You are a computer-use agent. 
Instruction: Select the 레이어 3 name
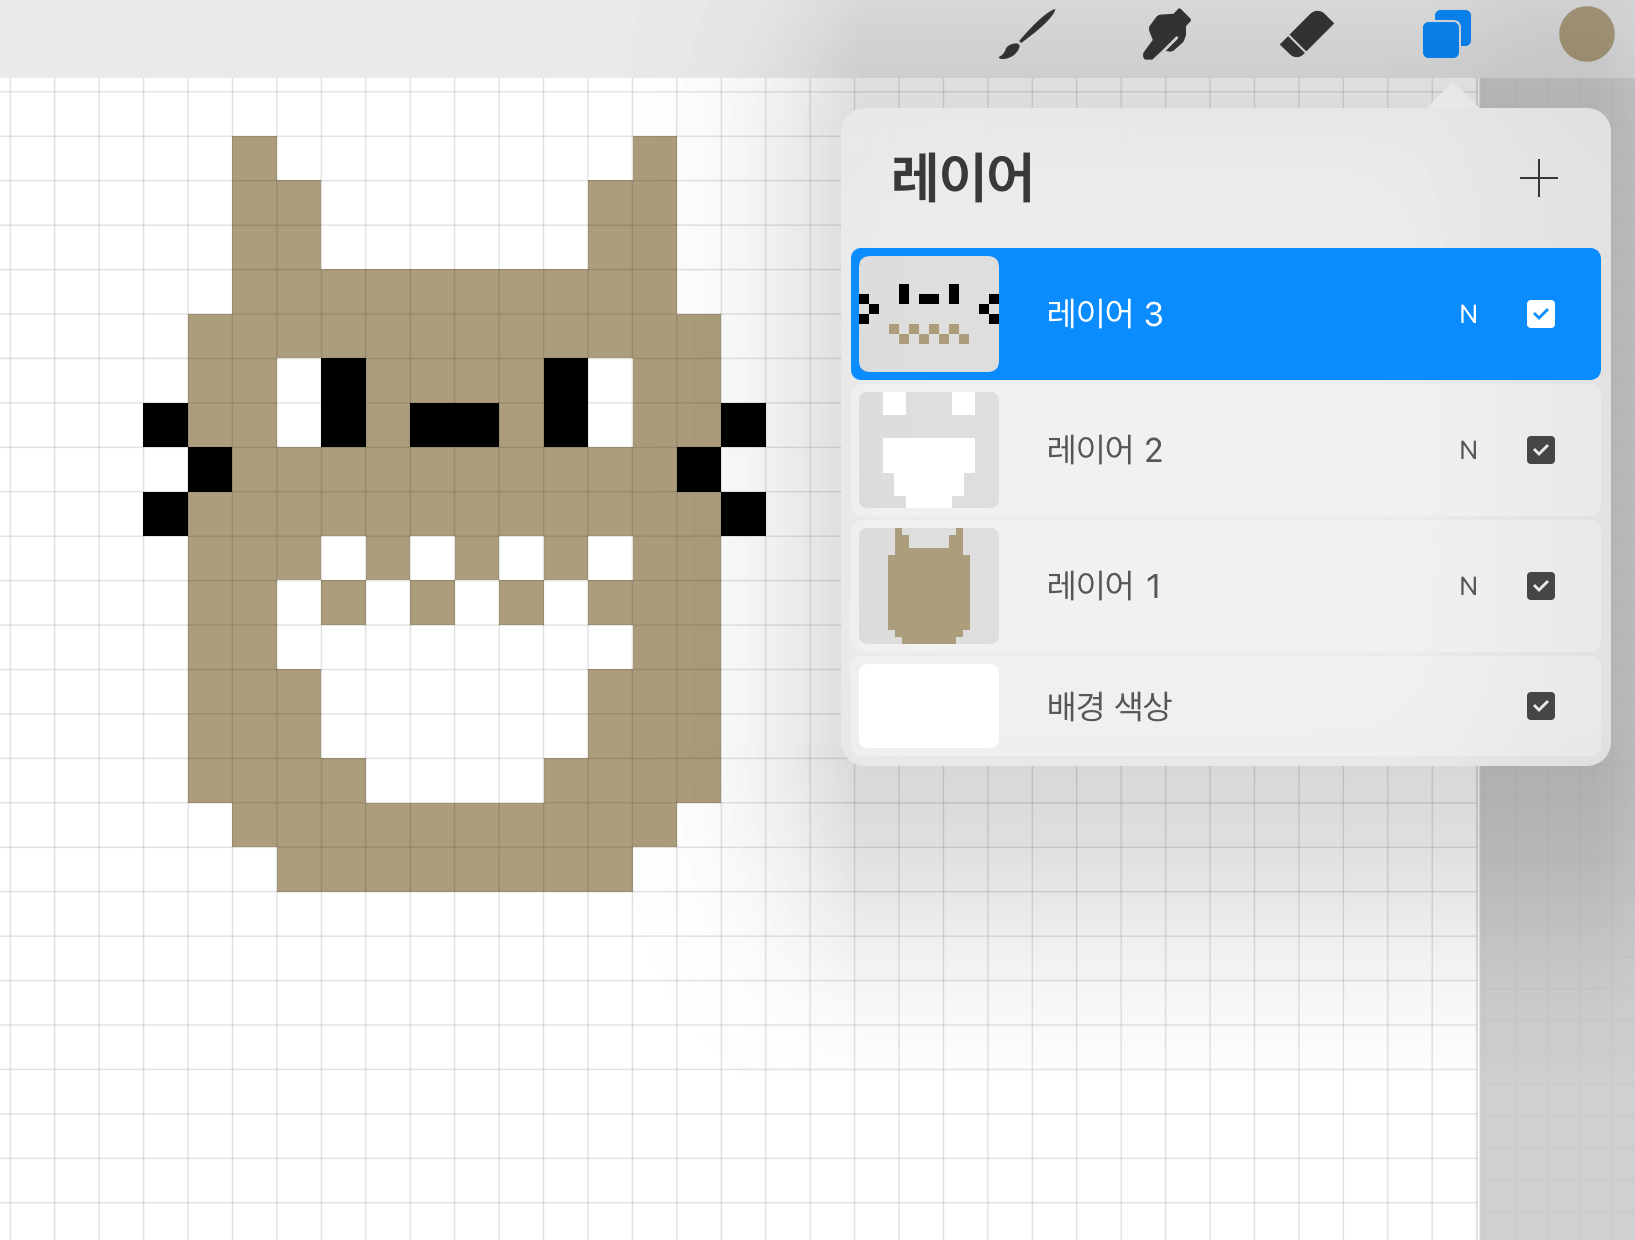1104,314
